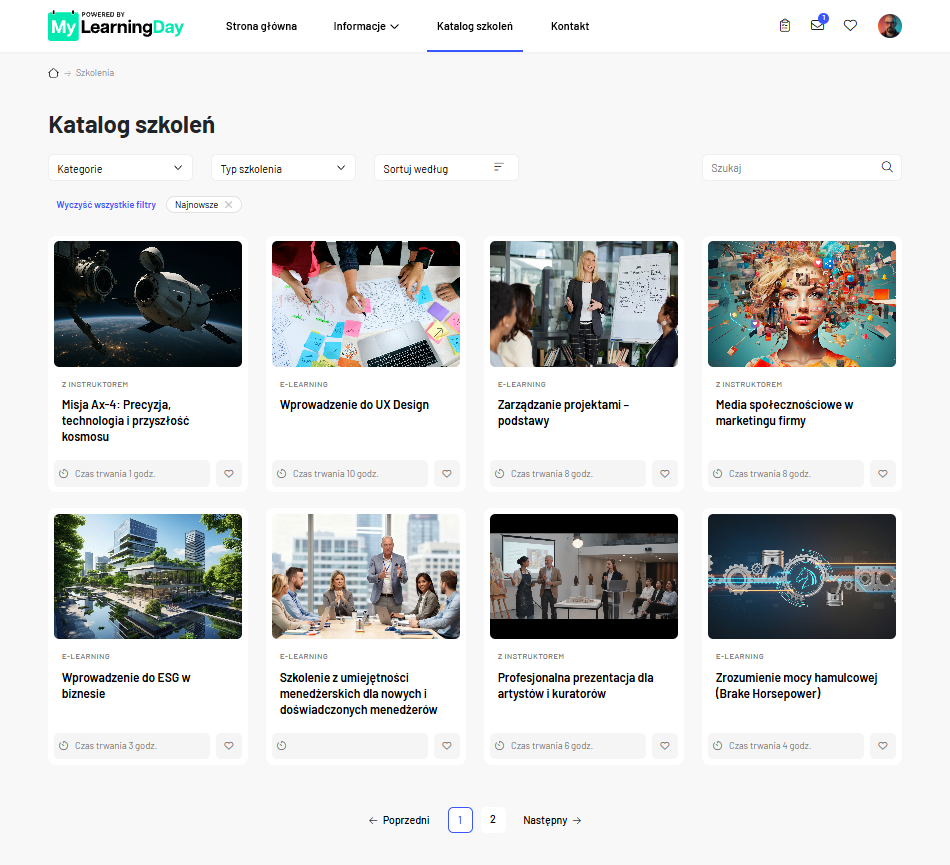
Task: Open the ESG green city thumbnail
Action: pyautogui.click(x=148, y=576)
